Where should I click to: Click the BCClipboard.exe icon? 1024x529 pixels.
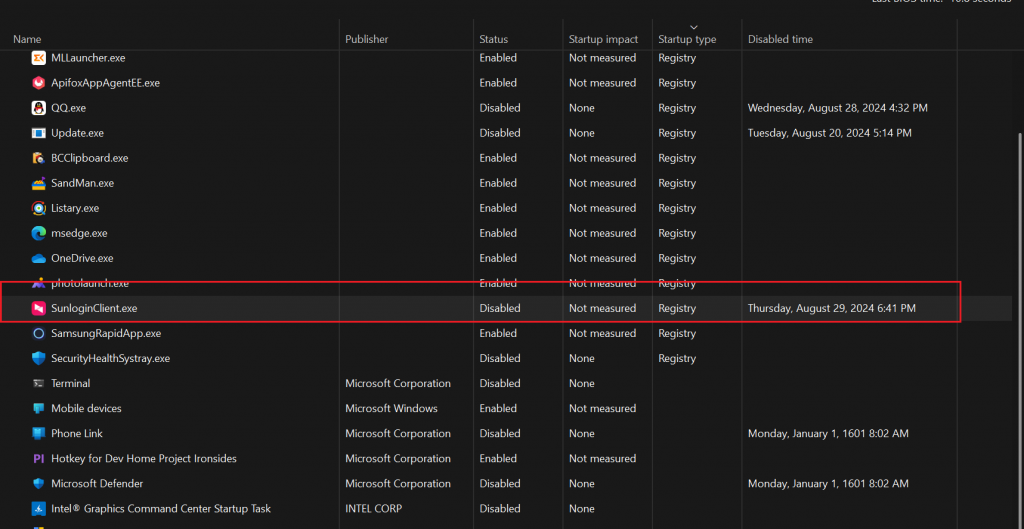[39, 158]
